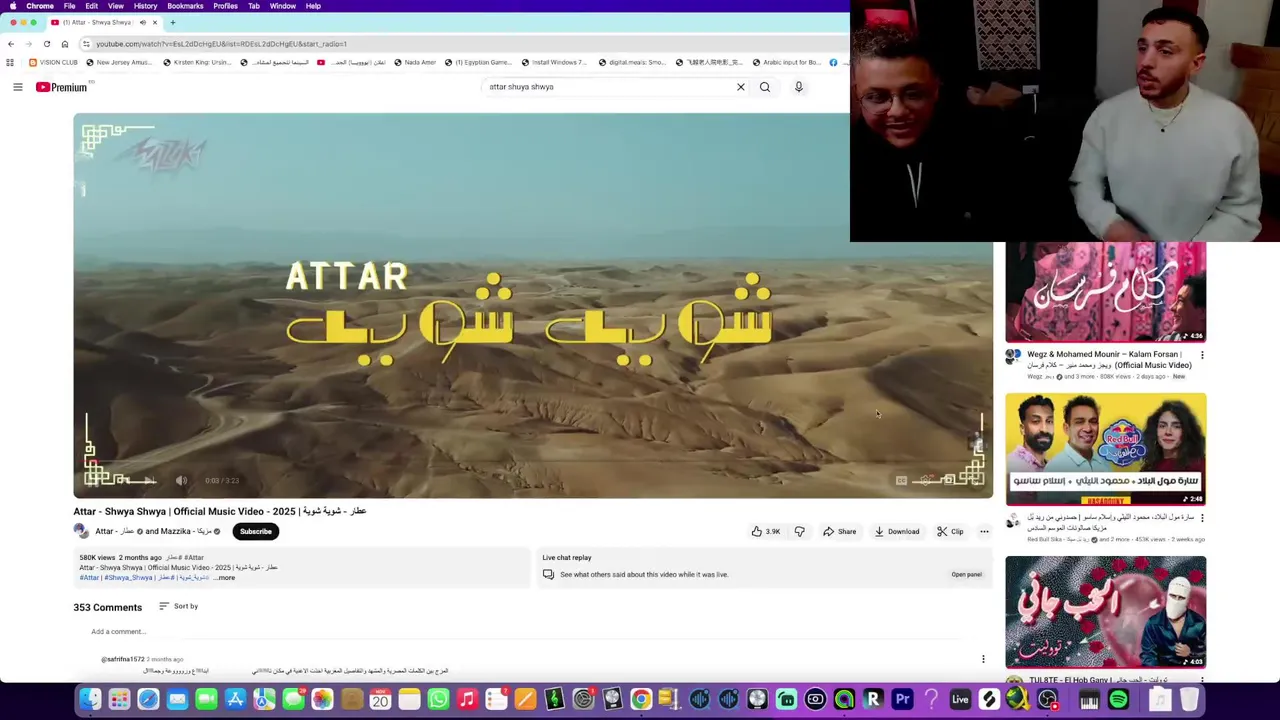Screen dimensions: 1280x720
Task: Open the Trash in the Dock
Action: 1189,700
